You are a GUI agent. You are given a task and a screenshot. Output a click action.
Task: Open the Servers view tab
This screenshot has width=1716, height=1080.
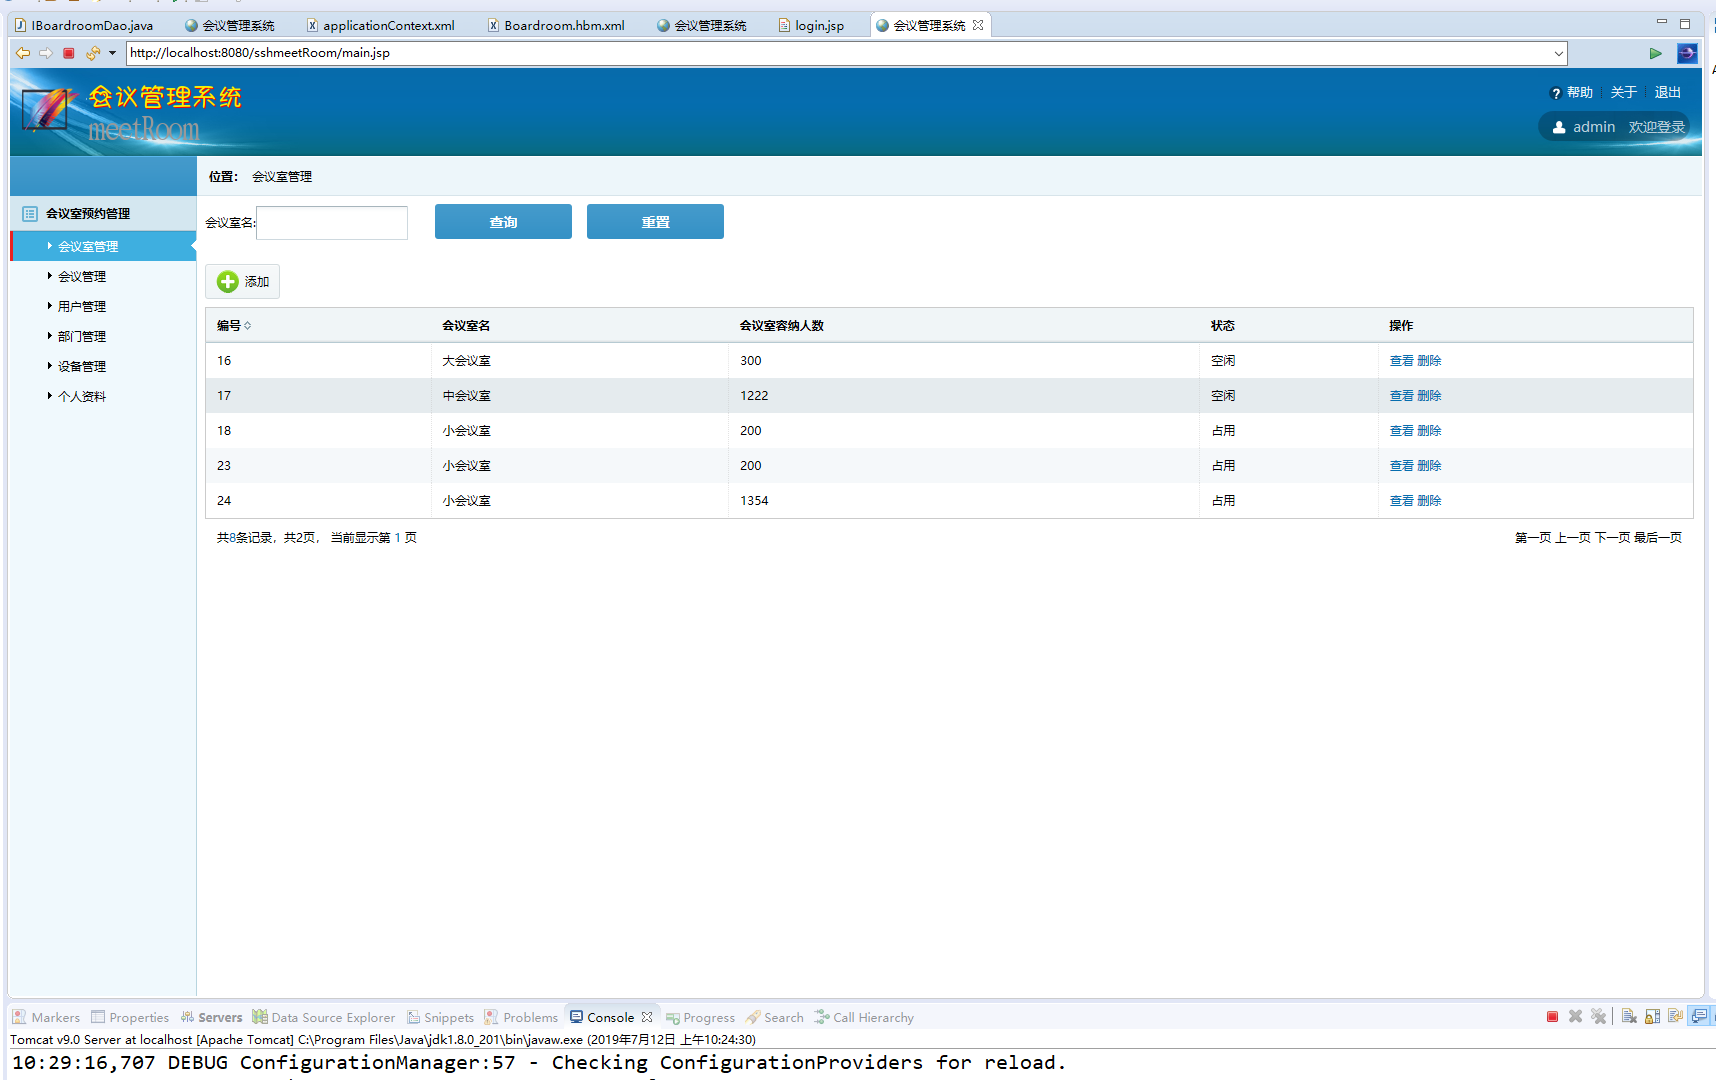(x=219, y=1017)
